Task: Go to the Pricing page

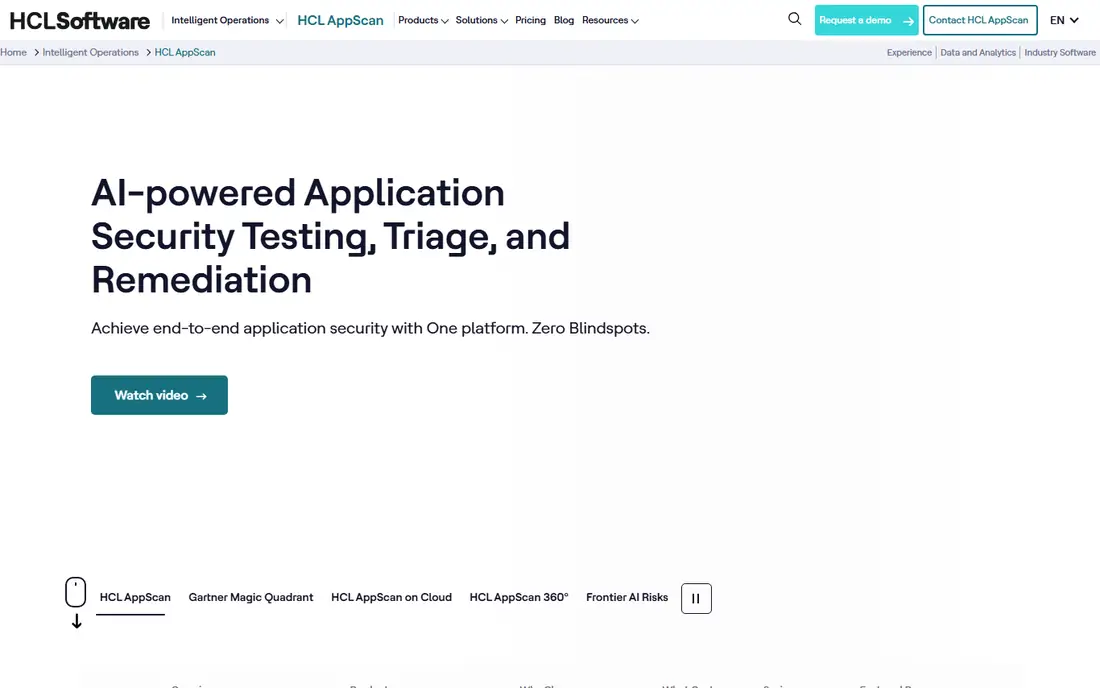Action: click(x=530, y=20)
